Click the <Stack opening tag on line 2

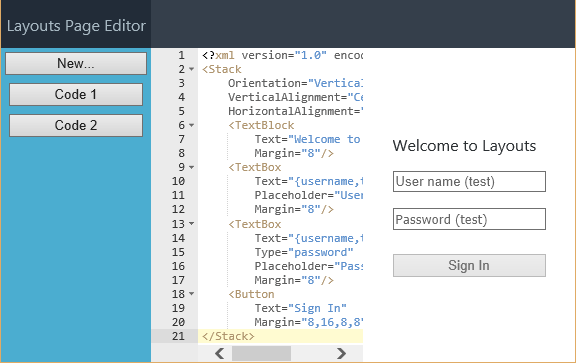(x=222, y=69)
